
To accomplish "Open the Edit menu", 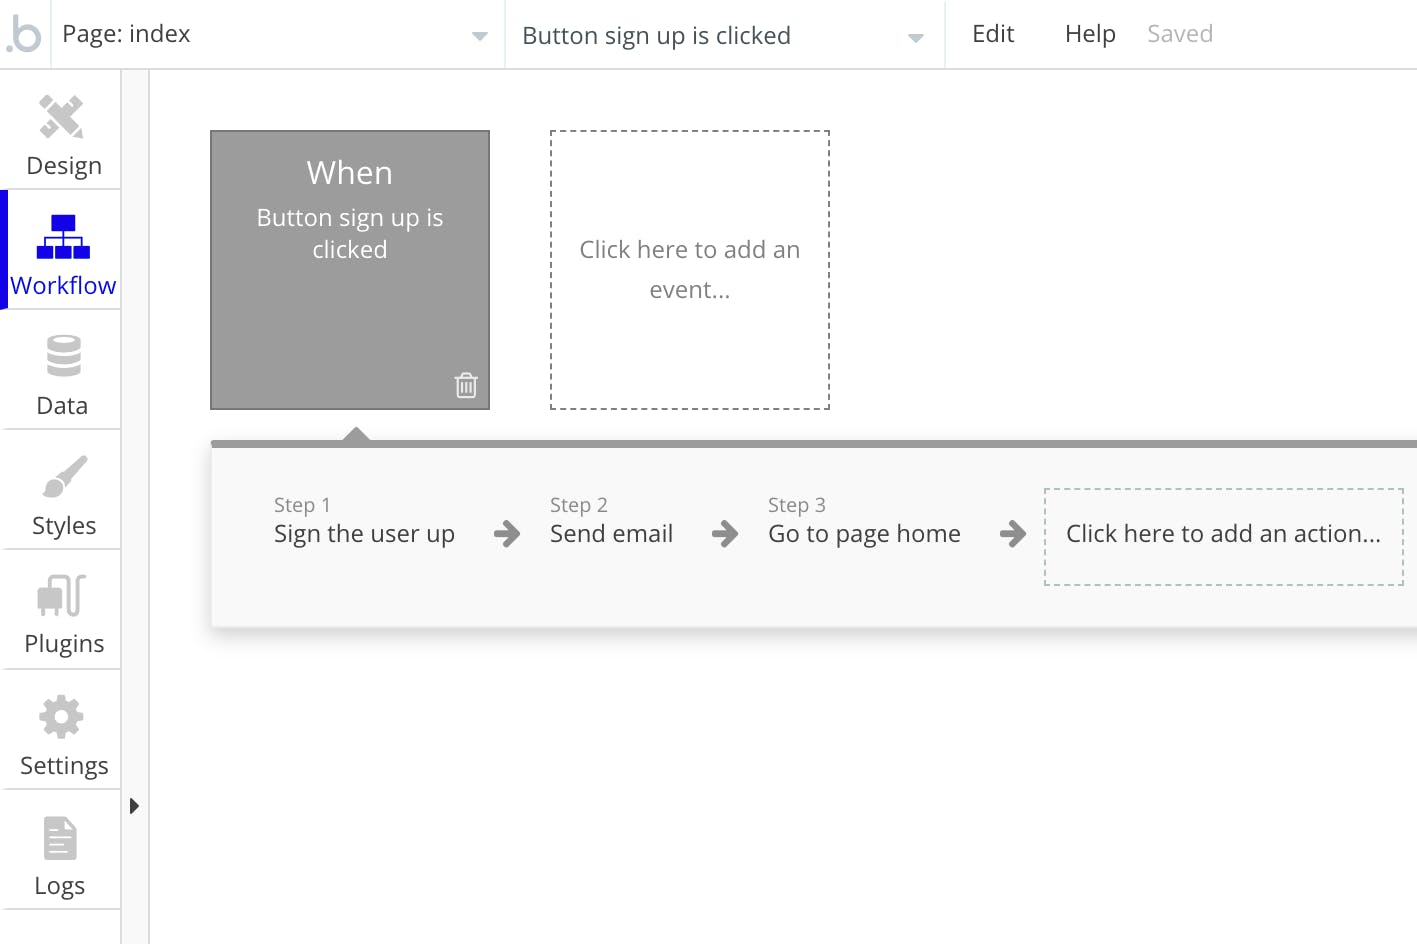I will pyautogui.click(x=992, y=33).
